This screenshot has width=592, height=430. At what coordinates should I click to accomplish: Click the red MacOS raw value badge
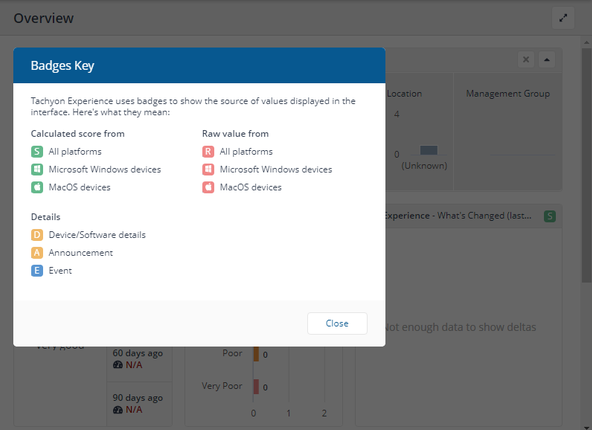pyautogui.click(x=208, y=187)
